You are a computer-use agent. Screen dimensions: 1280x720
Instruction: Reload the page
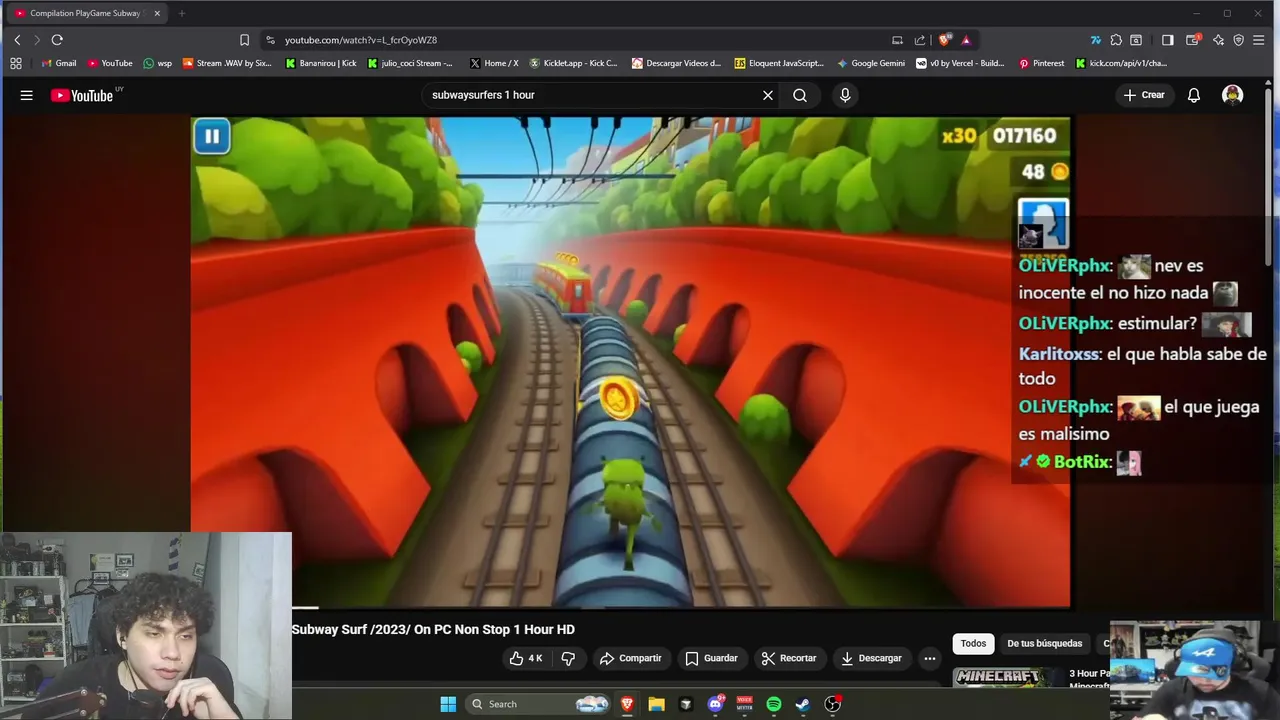click(x=57, y=40)
